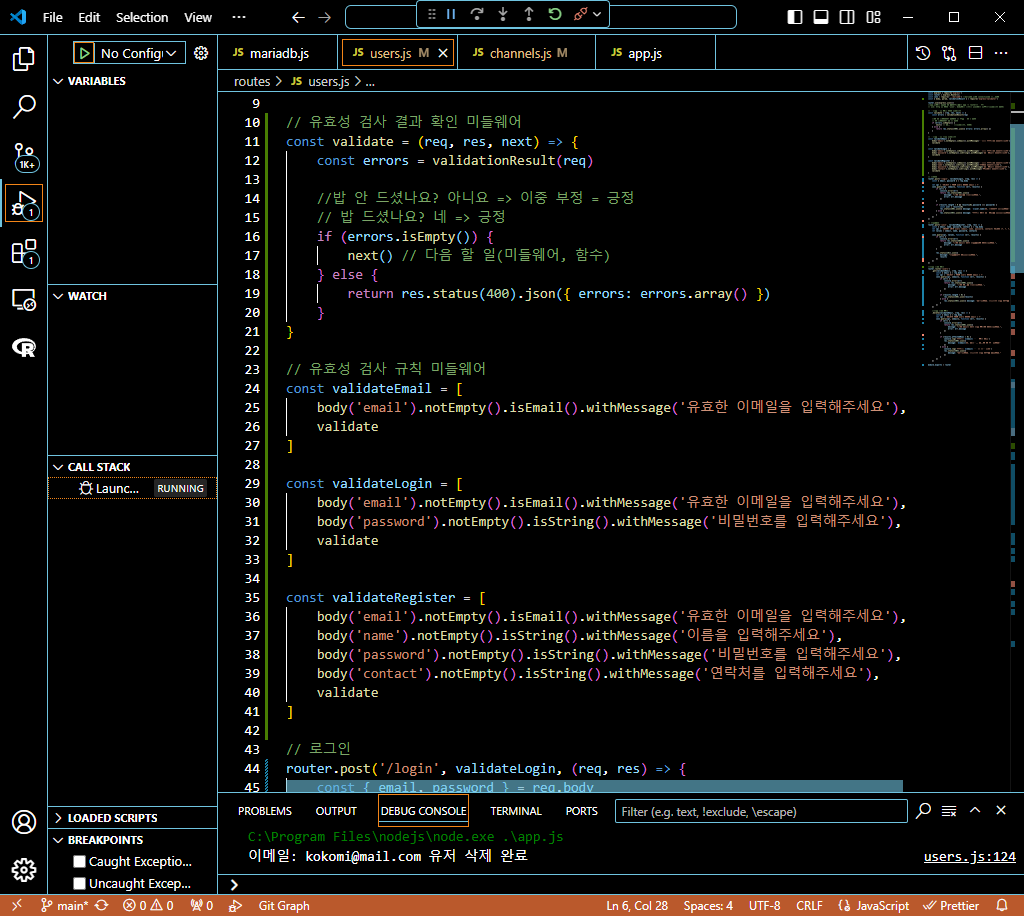1024x916 pixels.
Task: Switch to the PROBLEMS panel tab
Action: pos(264,811)
